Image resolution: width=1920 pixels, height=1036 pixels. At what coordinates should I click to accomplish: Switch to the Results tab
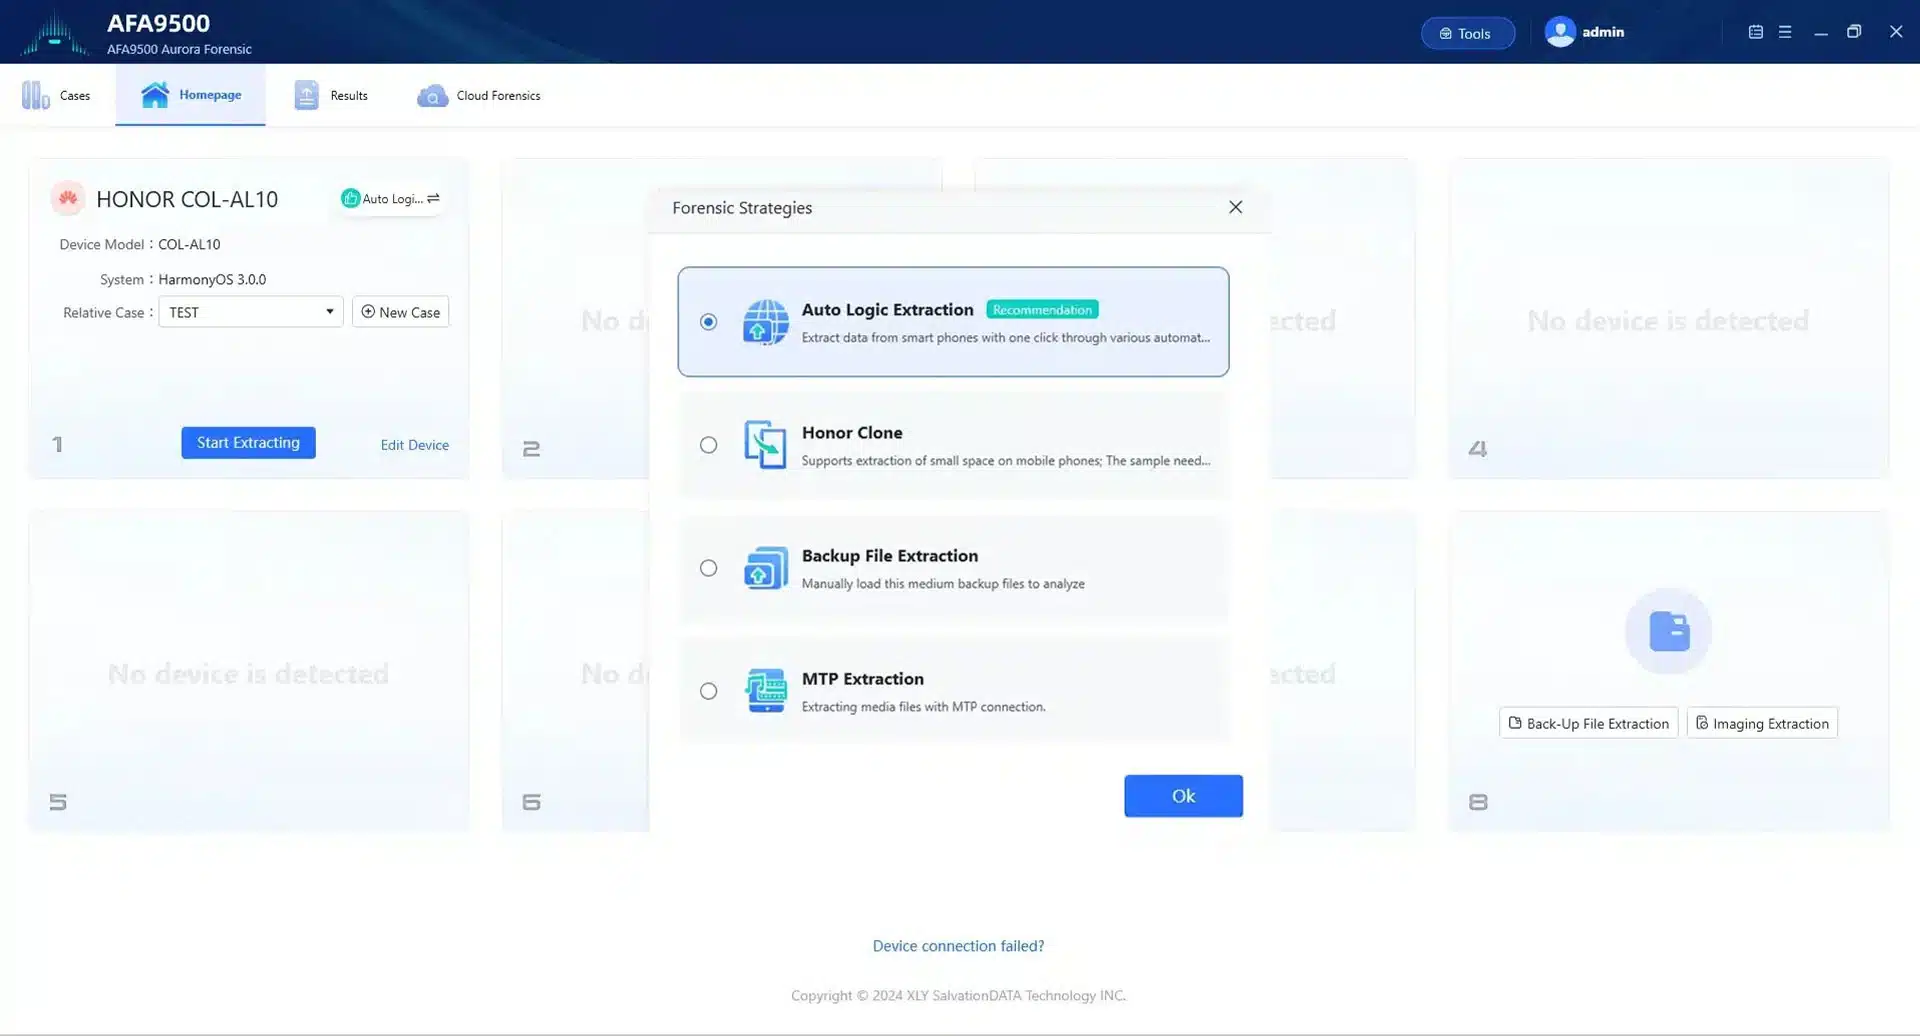point(331,95)
